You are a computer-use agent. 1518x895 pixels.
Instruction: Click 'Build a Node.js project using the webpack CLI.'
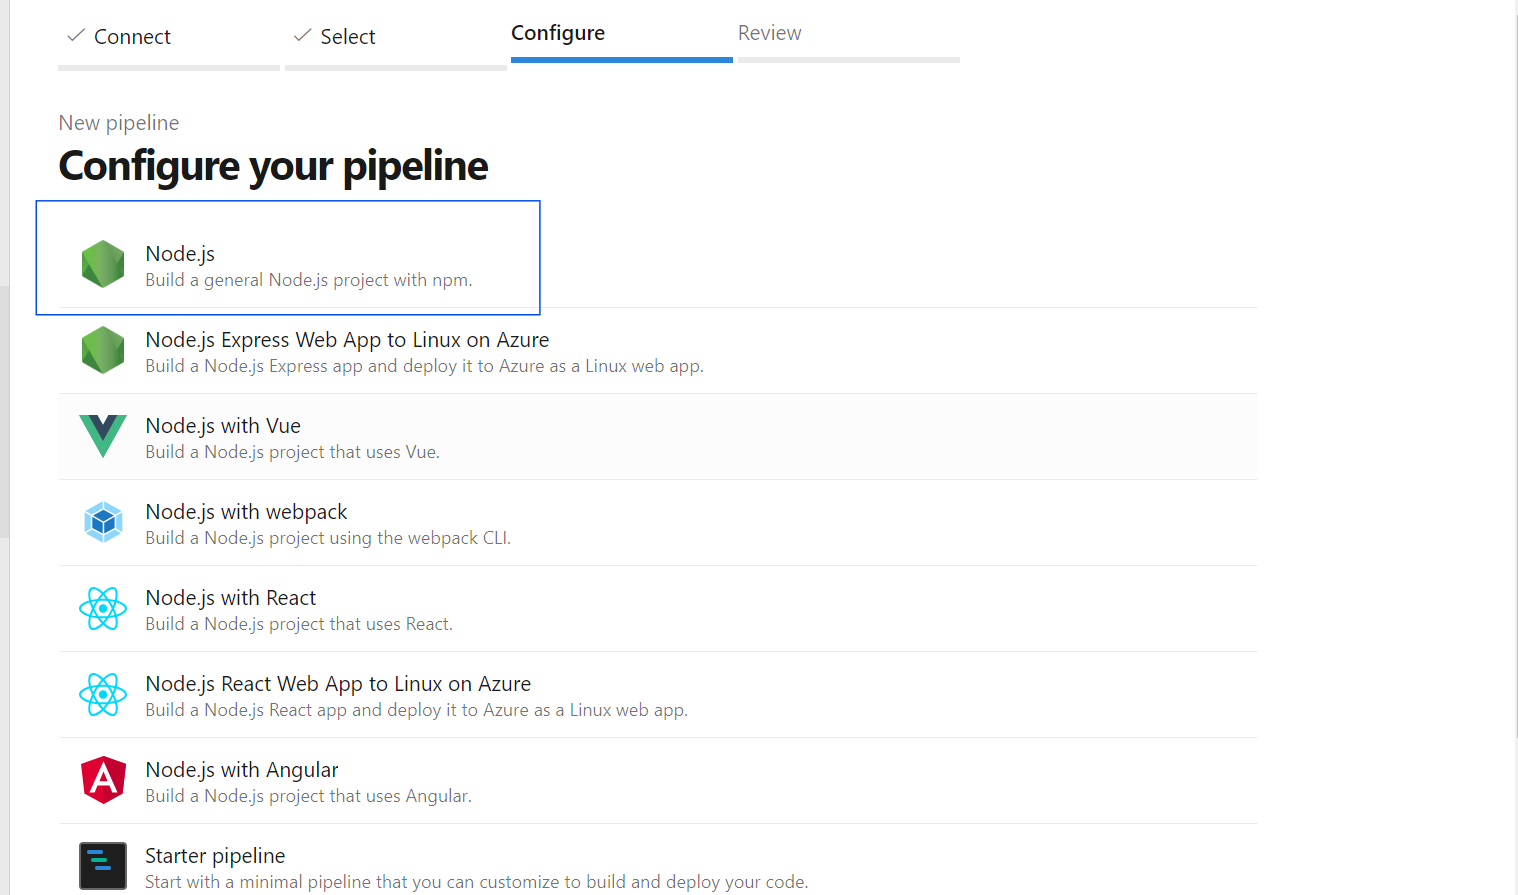pos(328,538)
